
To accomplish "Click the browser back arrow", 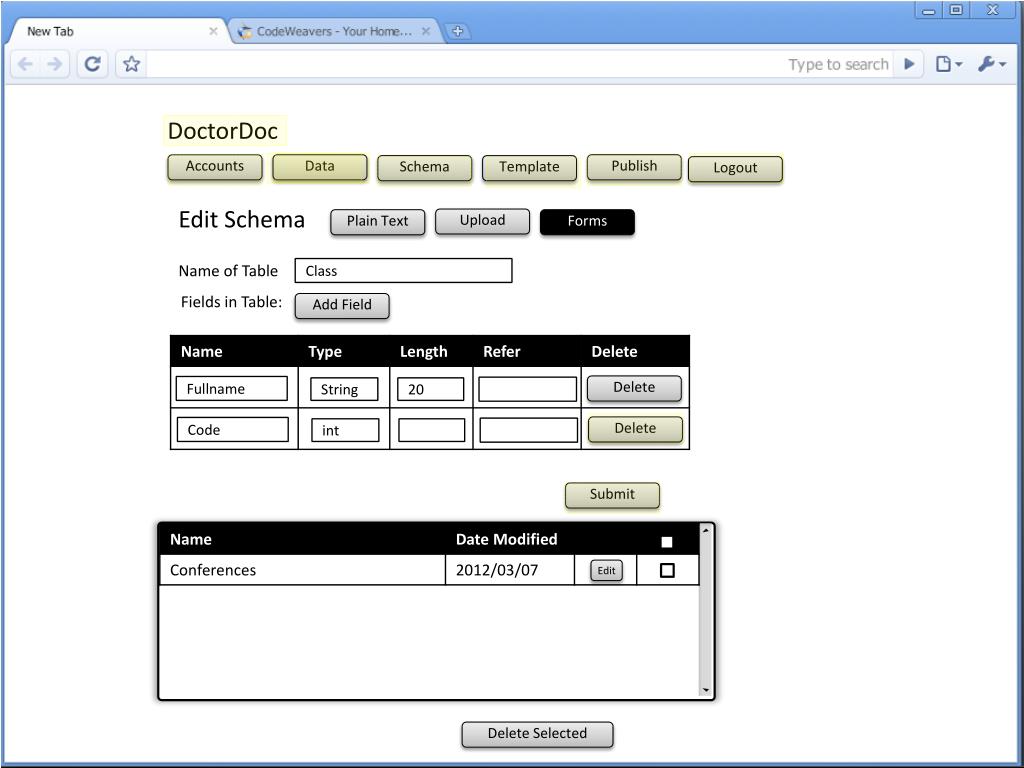I will (x=25, y=64).
